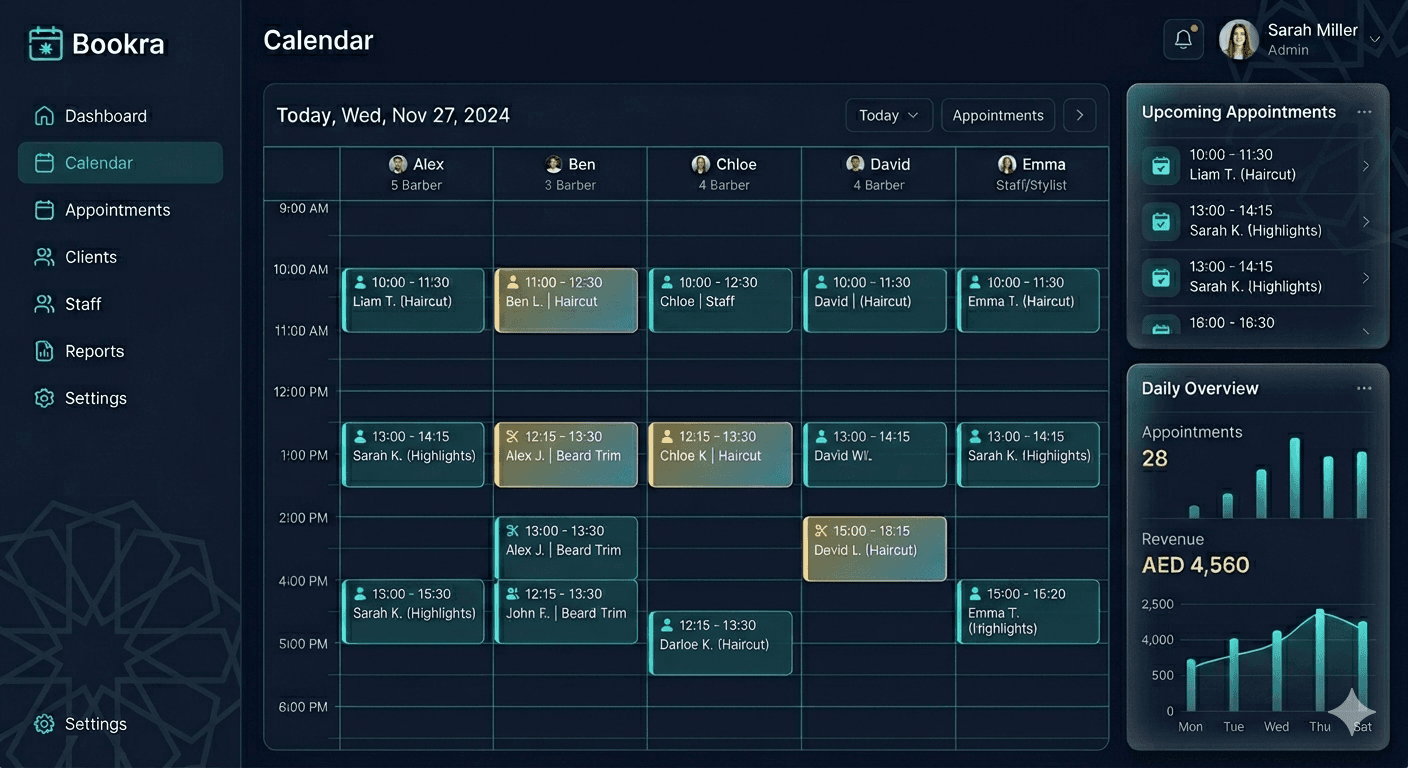
Task: Click the Tue label on revenue chart
Action: 1234,727
